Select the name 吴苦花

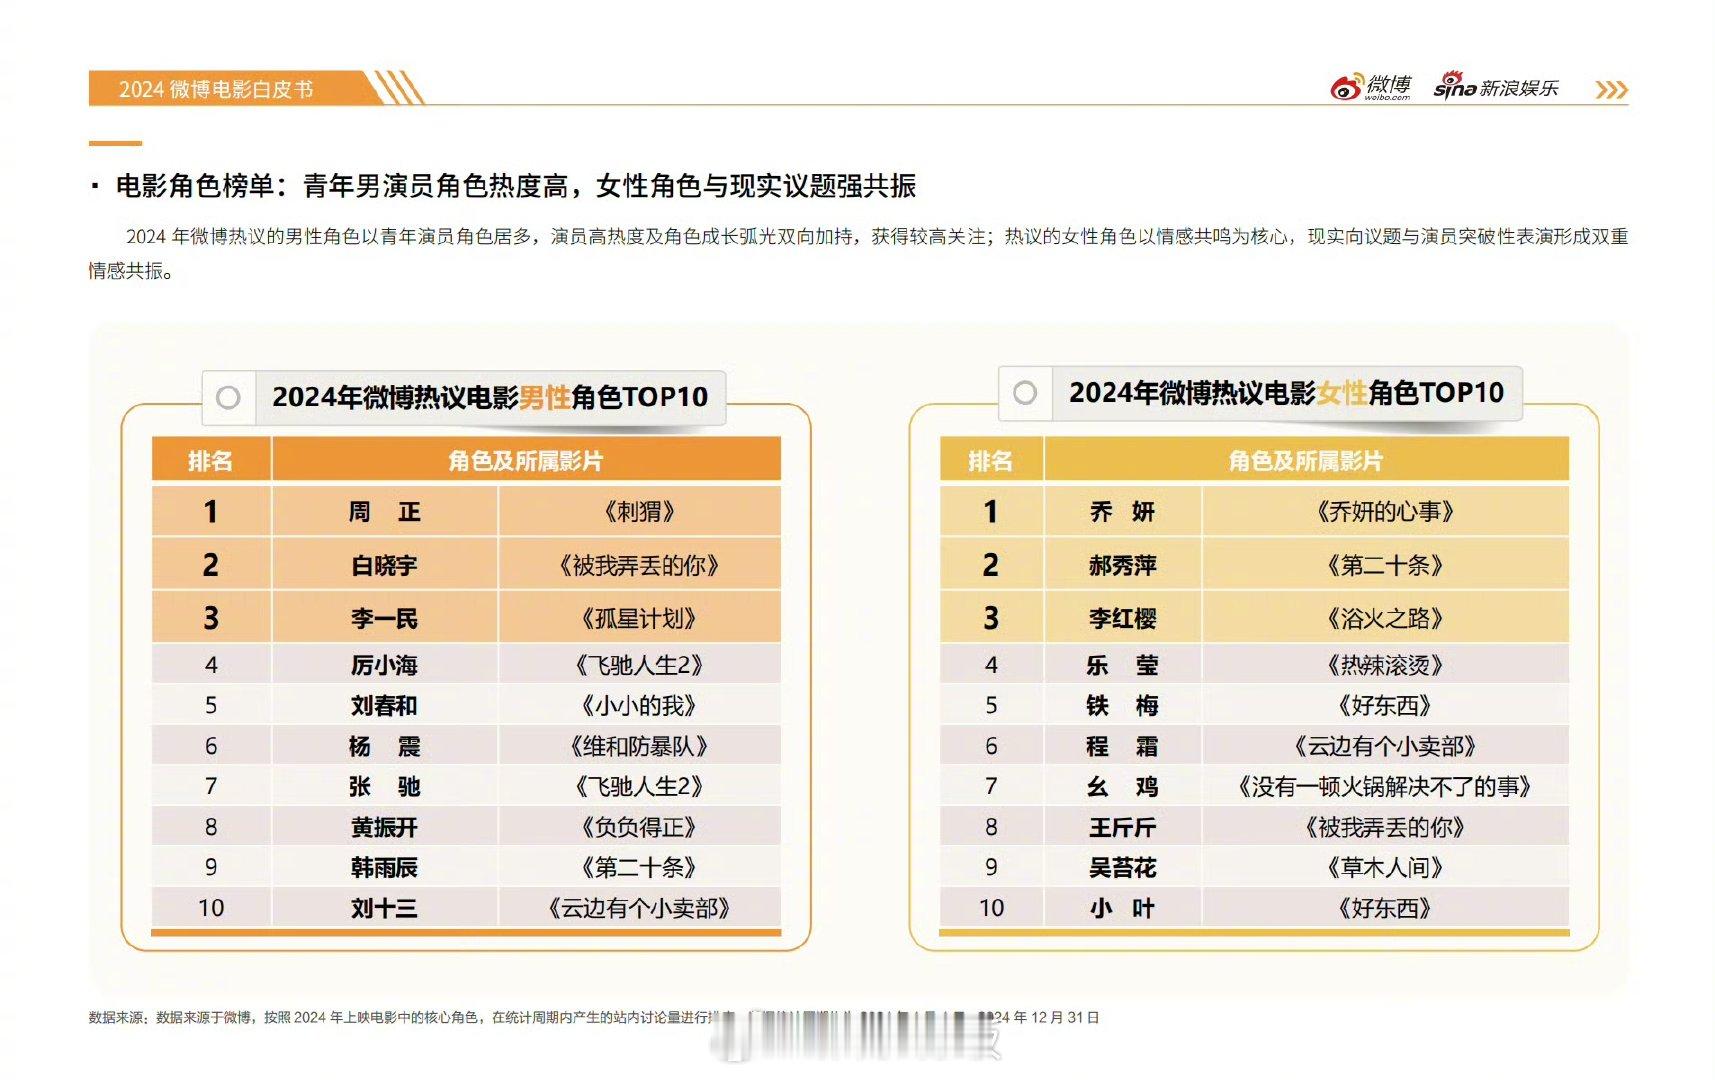tap(1122, 868)
